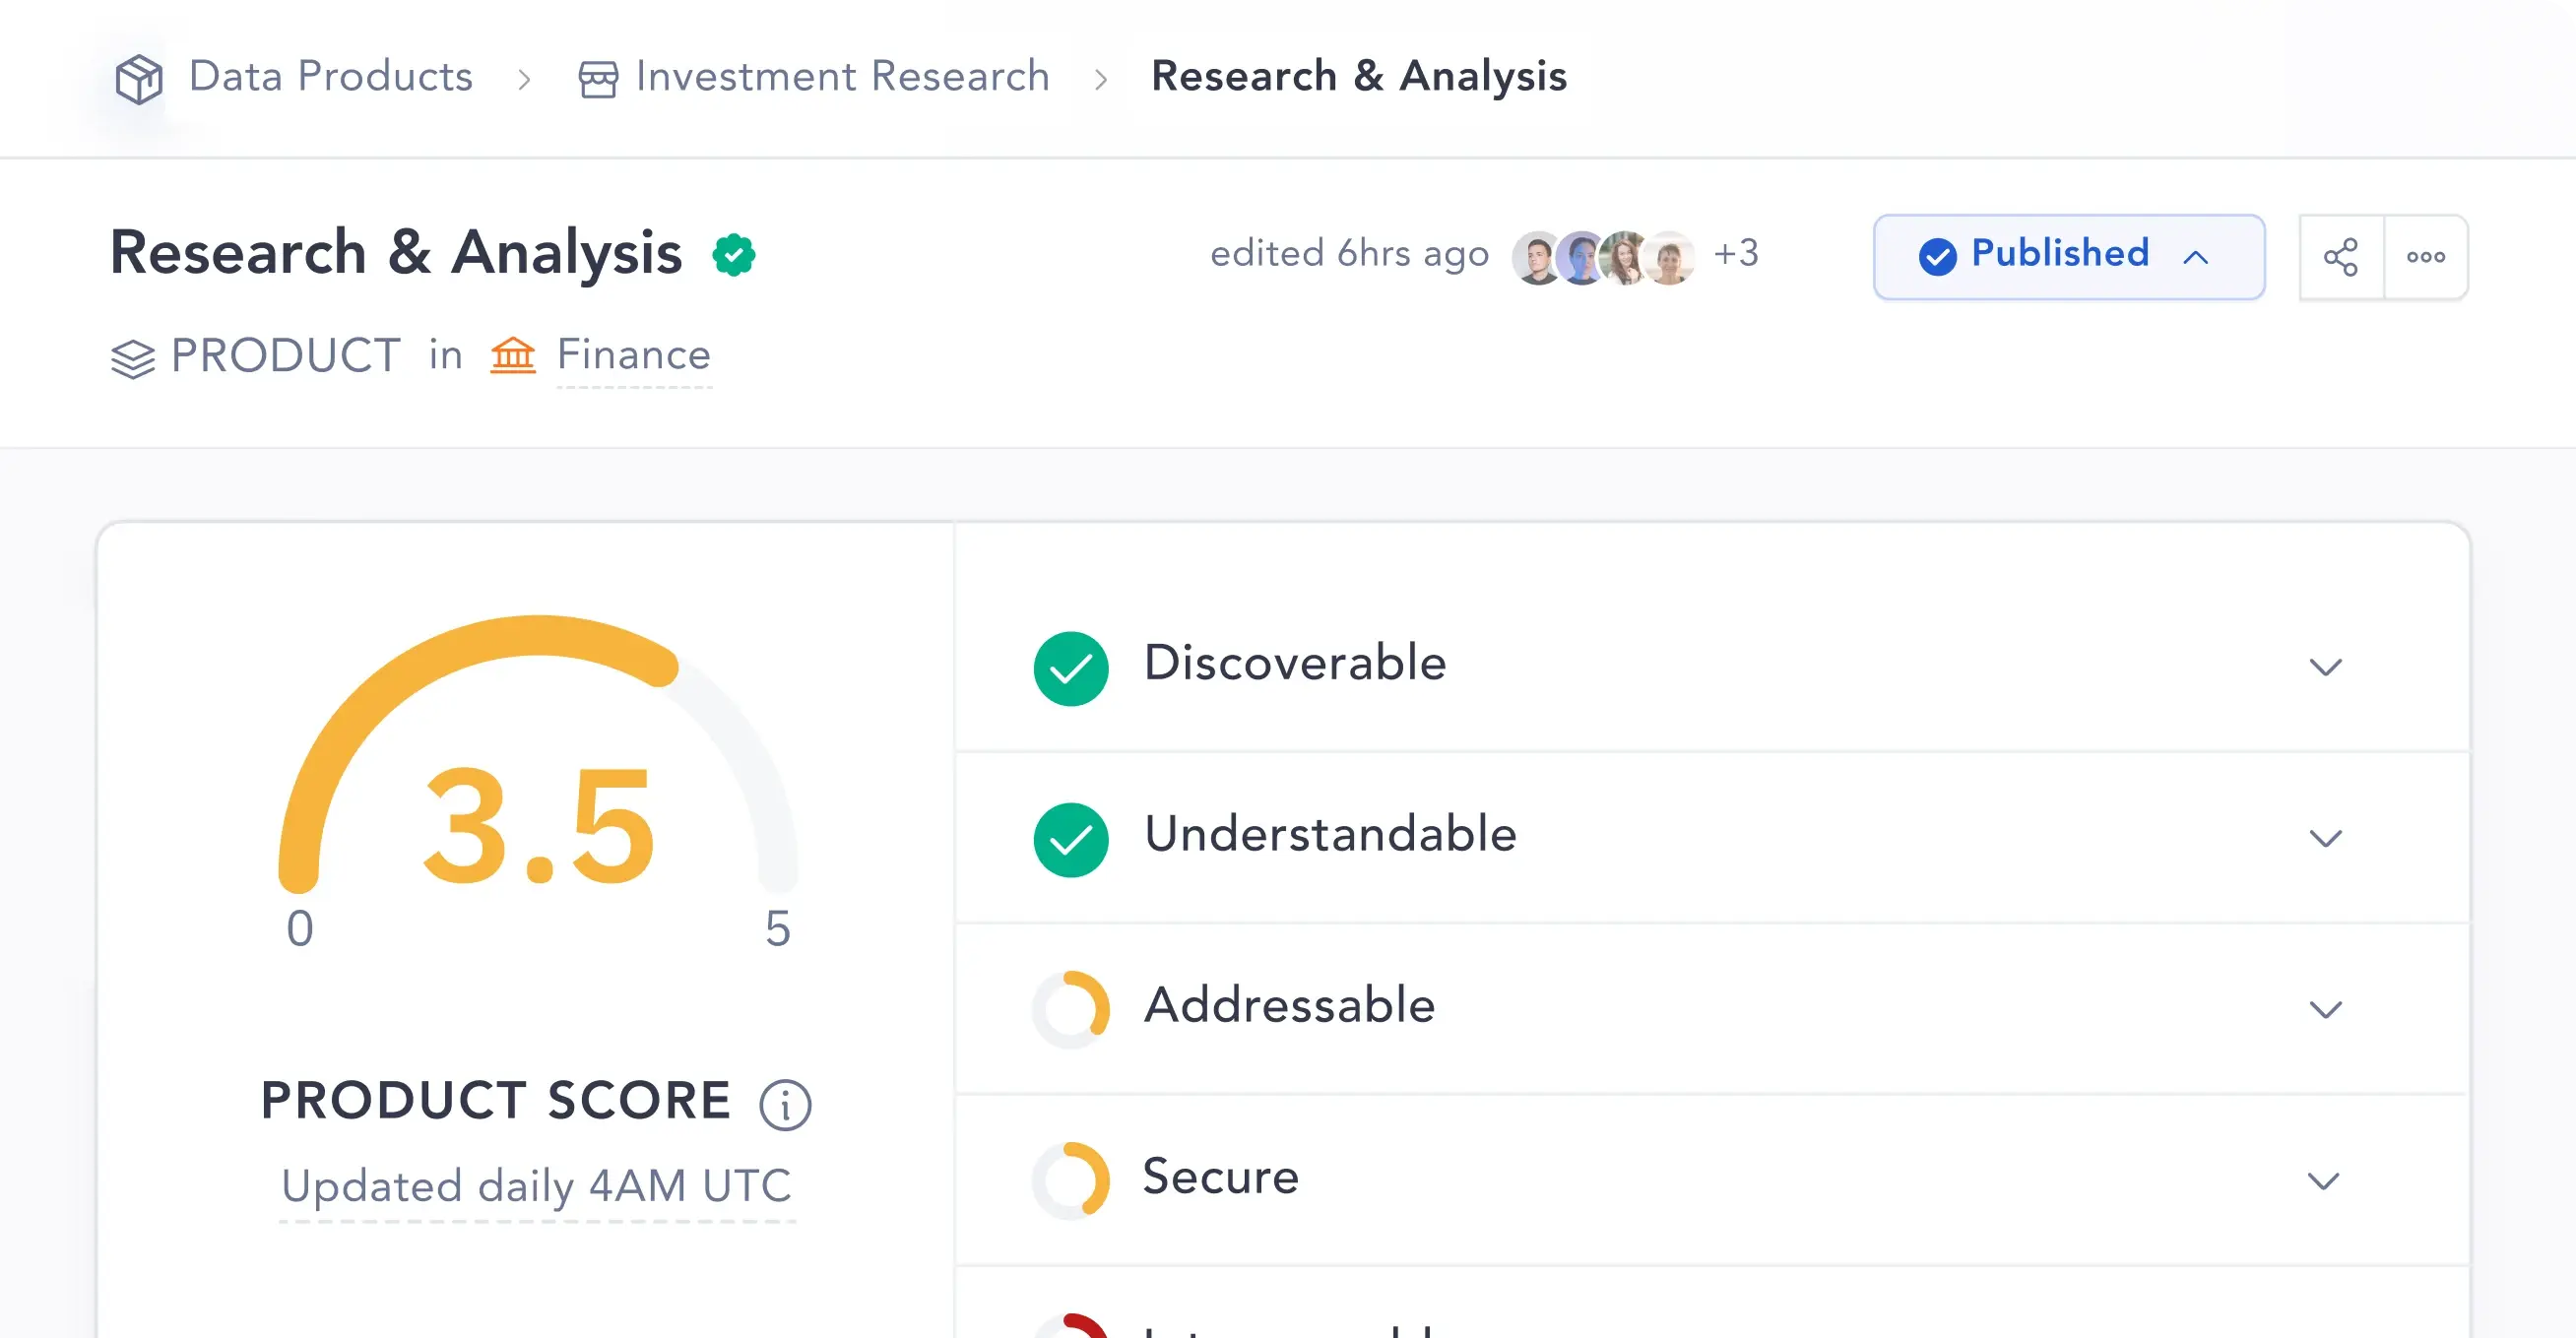Click the Investment Research storefront icon
Screen dimensions: 2576x1338
598,79
